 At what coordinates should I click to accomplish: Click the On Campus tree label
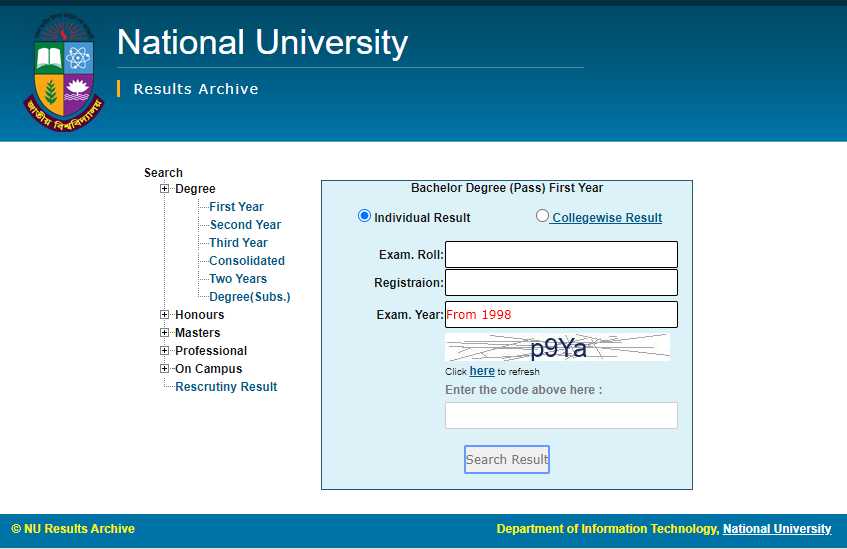click(209, 369)
